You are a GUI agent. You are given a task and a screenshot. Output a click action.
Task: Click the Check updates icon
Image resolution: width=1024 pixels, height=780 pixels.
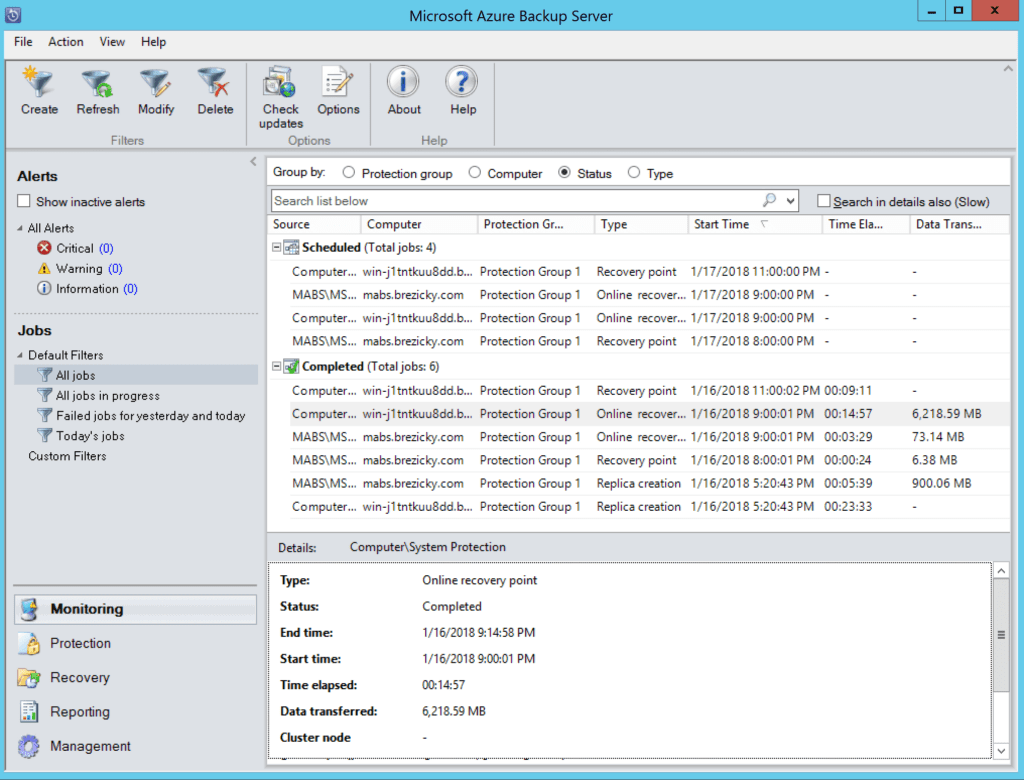(280, 83)
